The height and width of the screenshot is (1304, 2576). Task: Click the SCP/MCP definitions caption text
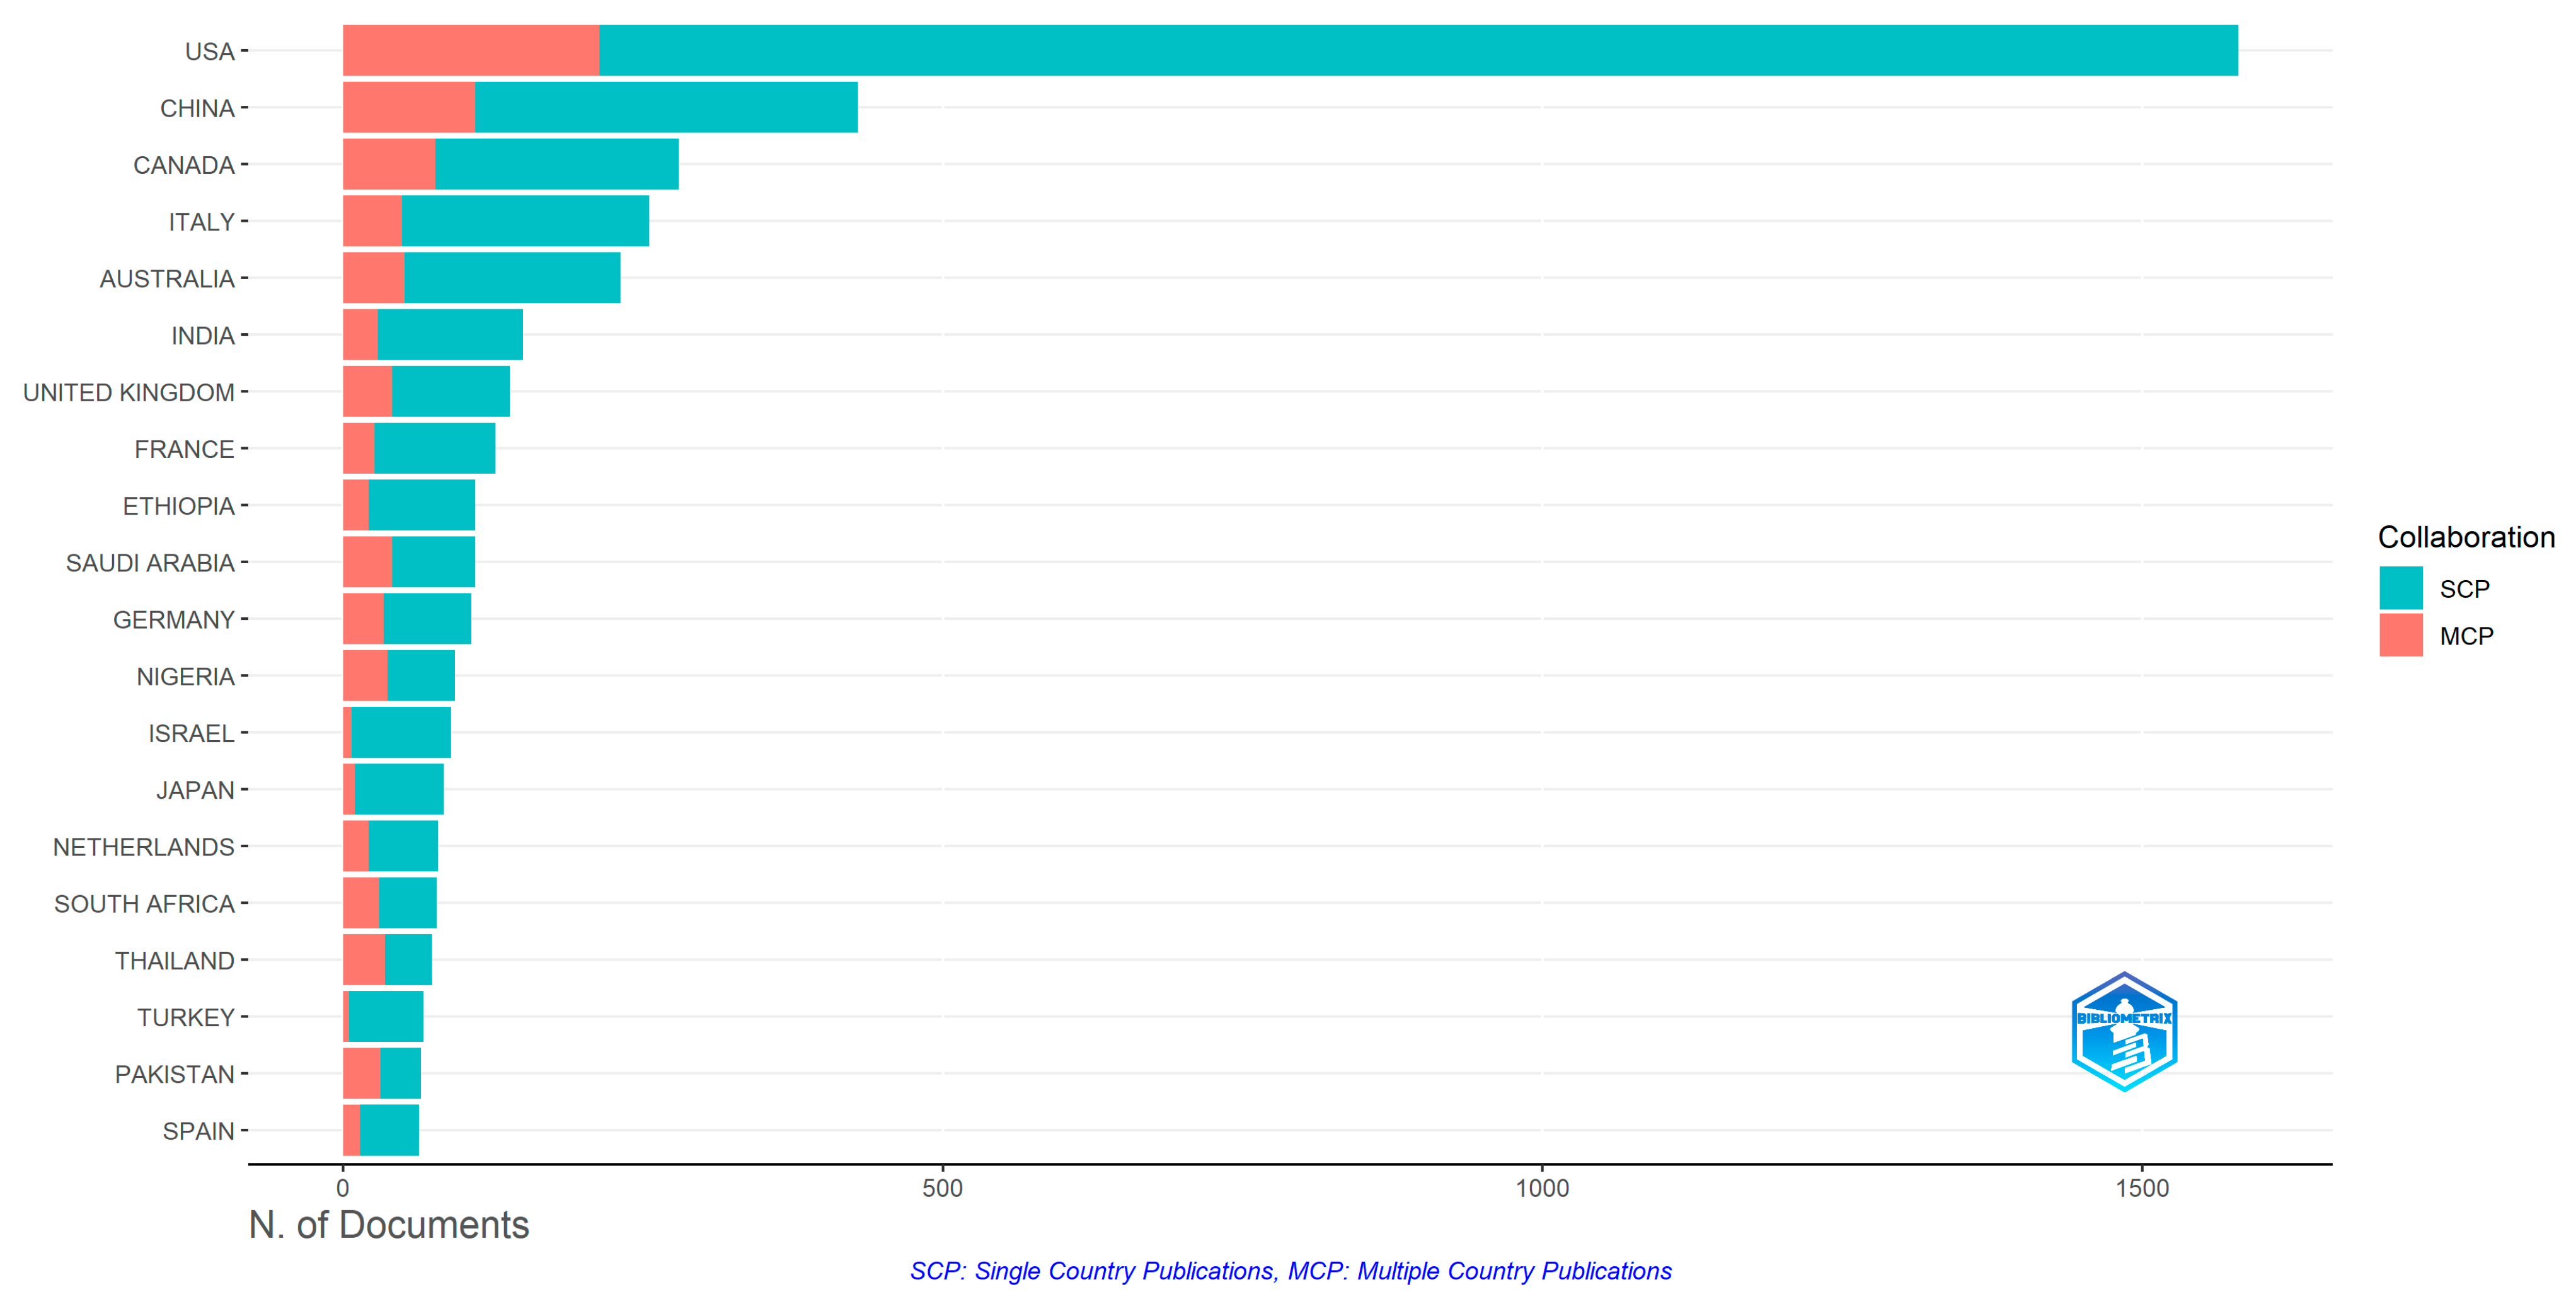[x=1290, y=1271]
